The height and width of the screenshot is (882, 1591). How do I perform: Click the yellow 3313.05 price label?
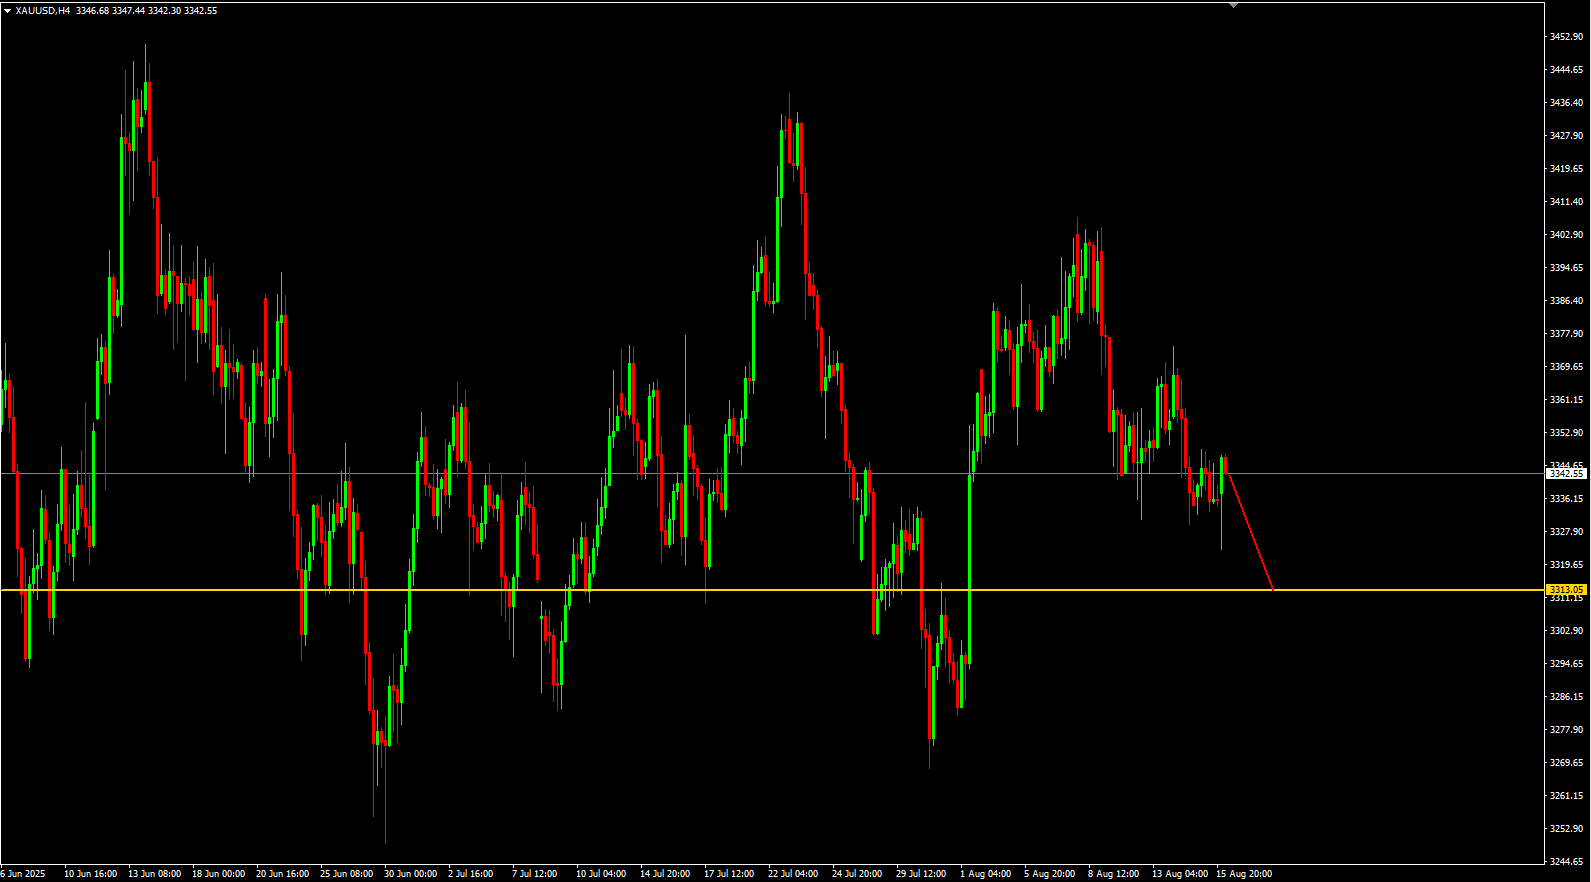1566,590
